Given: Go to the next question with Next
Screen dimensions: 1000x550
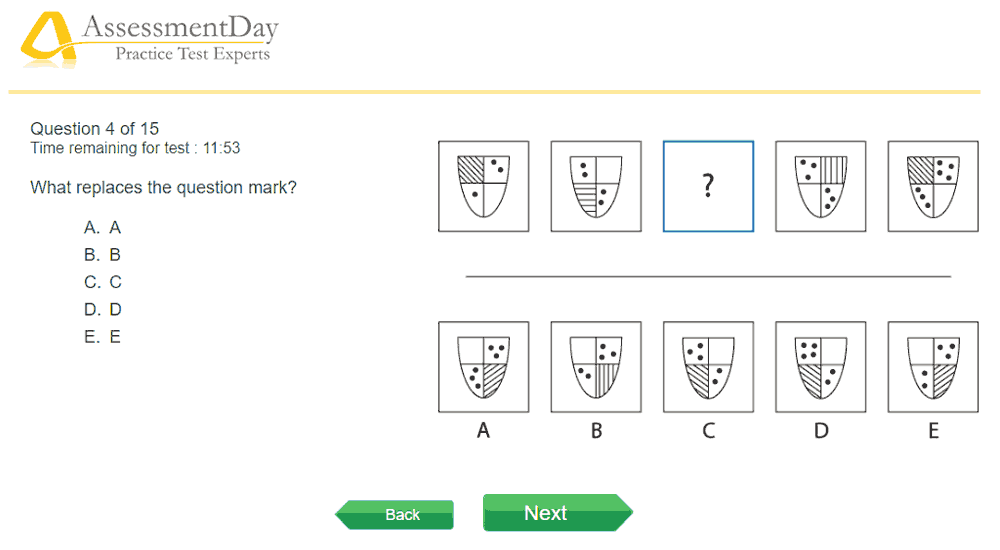Looking at the screenshot, I should [x=558, y=512].
